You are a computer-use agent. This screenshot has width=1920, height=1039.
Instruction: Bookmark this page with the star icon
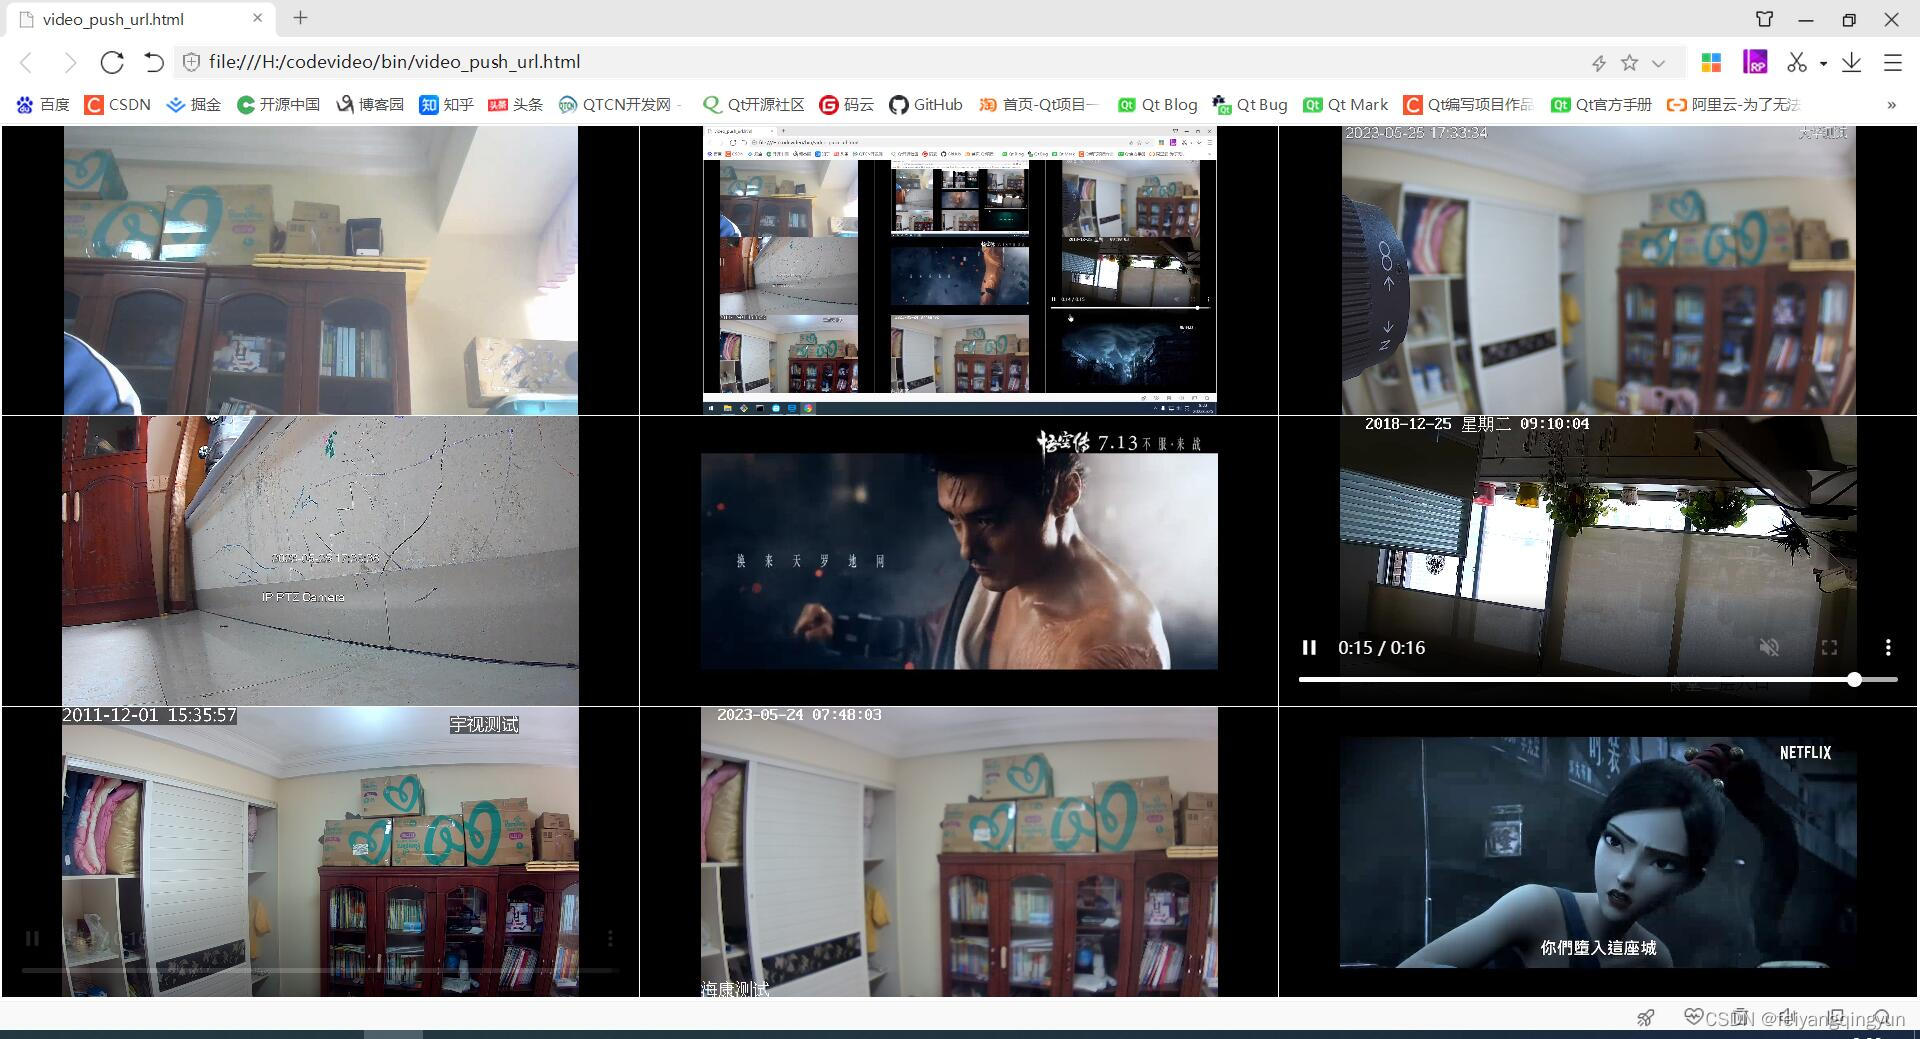click(x=1630, y=63)
